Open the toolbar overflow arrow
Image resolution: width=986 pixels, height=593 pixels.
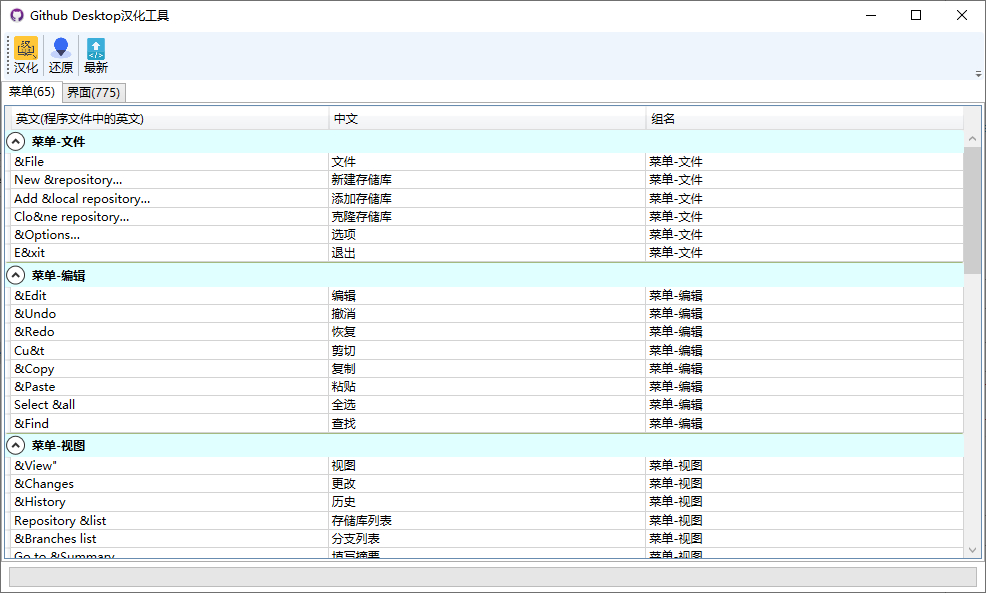pos(978,74)
